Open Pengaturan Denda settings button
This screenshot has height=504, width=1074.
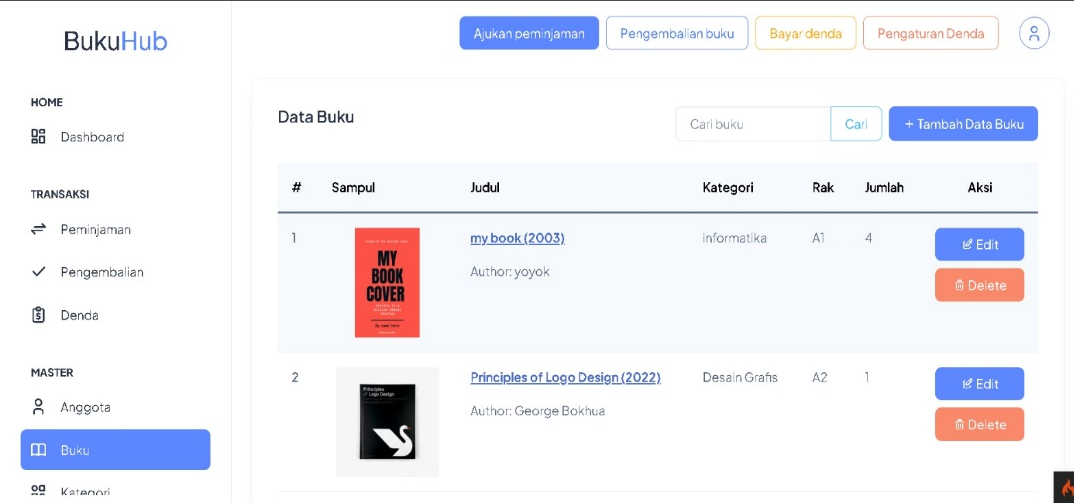931,34
